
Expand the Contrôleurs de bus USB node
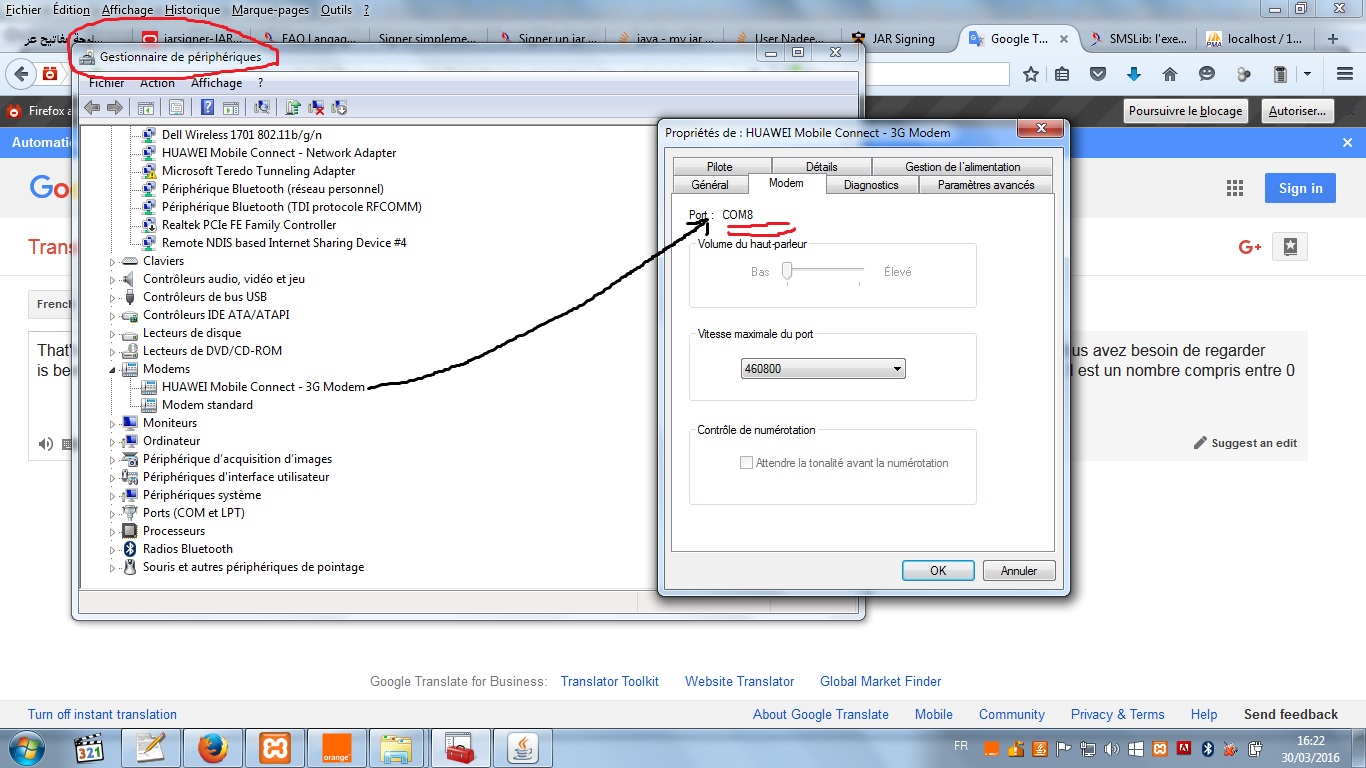[113, 297]
